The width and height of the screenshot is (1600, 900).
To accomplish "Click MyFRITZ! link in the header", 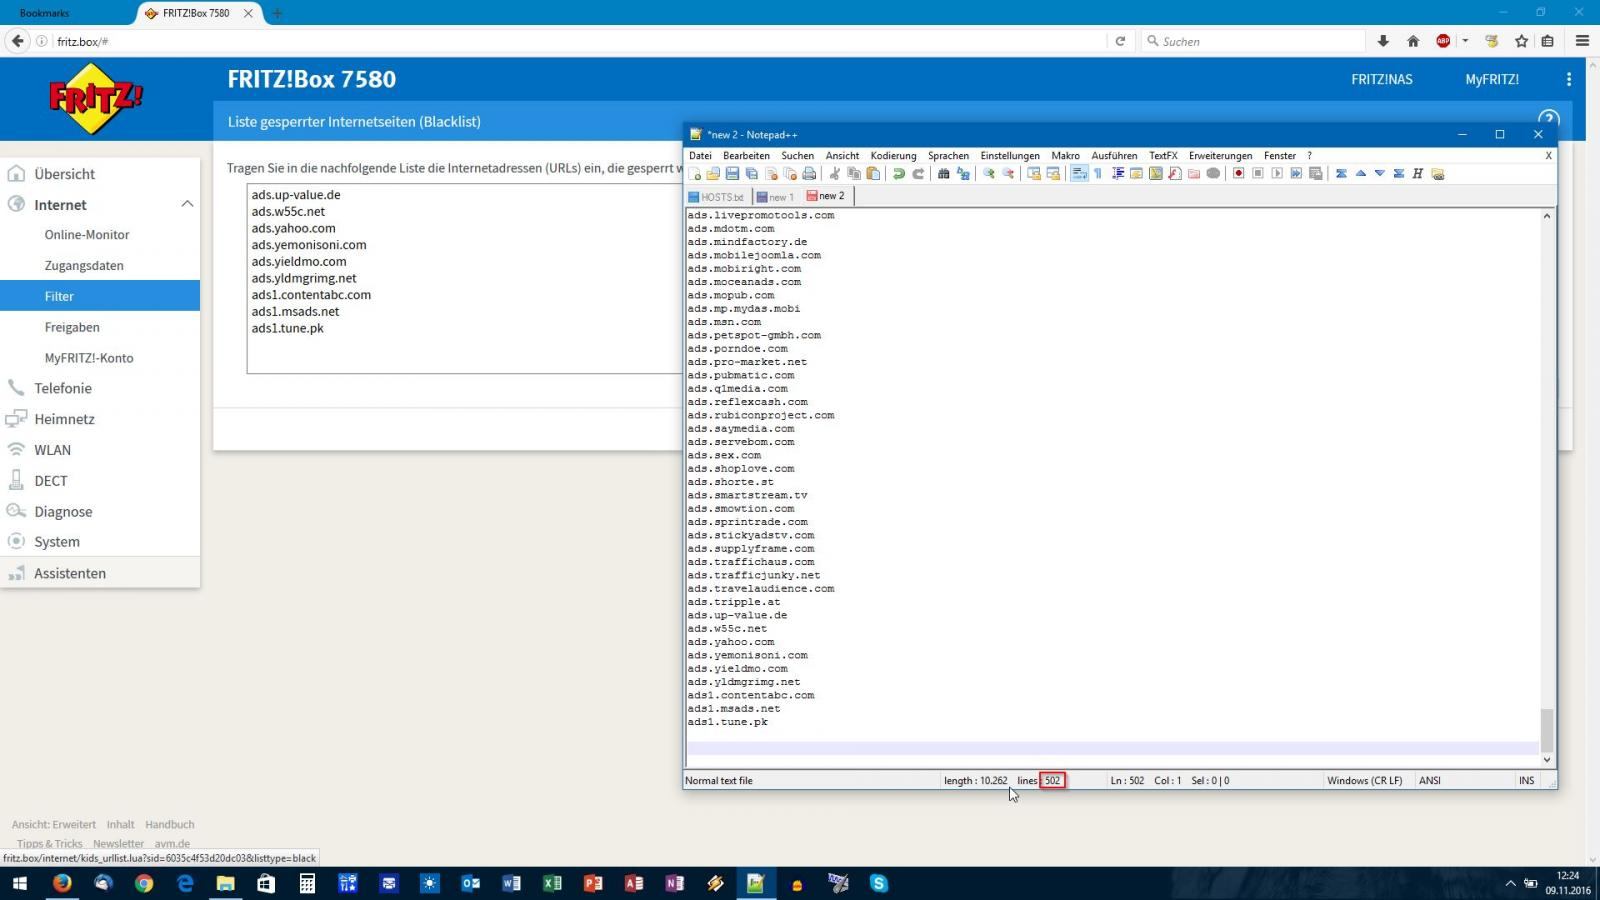I will tap(1492, 79).
